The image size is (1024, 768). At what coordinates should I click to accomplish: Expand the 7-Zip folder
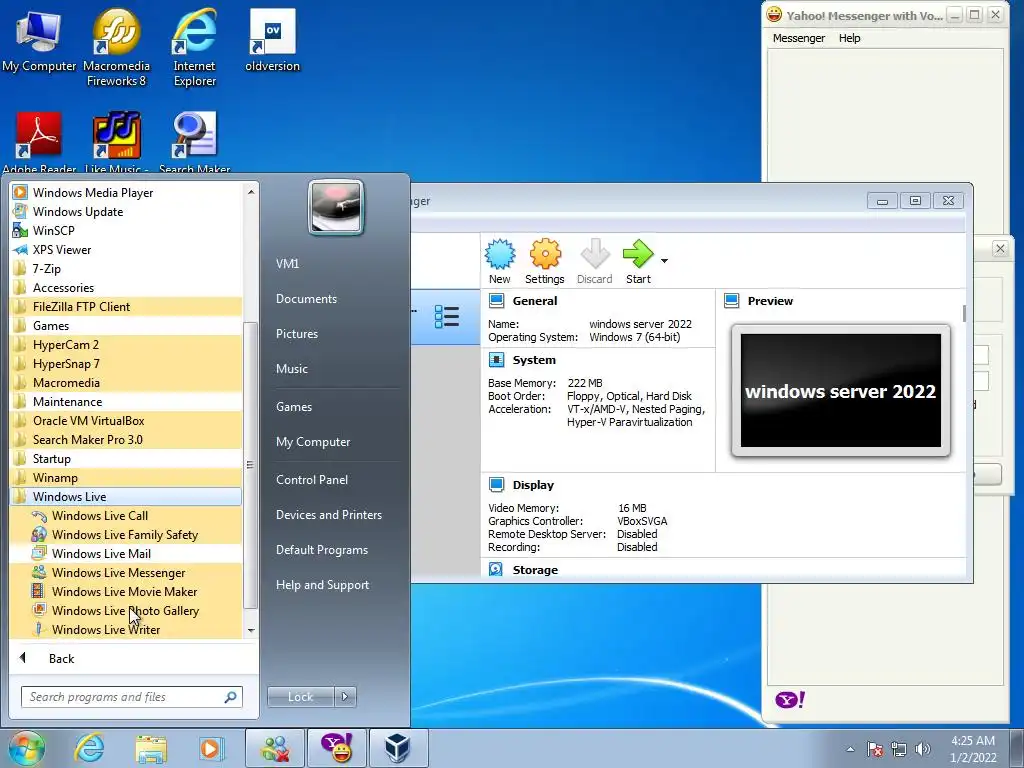(x=126, y=268)
